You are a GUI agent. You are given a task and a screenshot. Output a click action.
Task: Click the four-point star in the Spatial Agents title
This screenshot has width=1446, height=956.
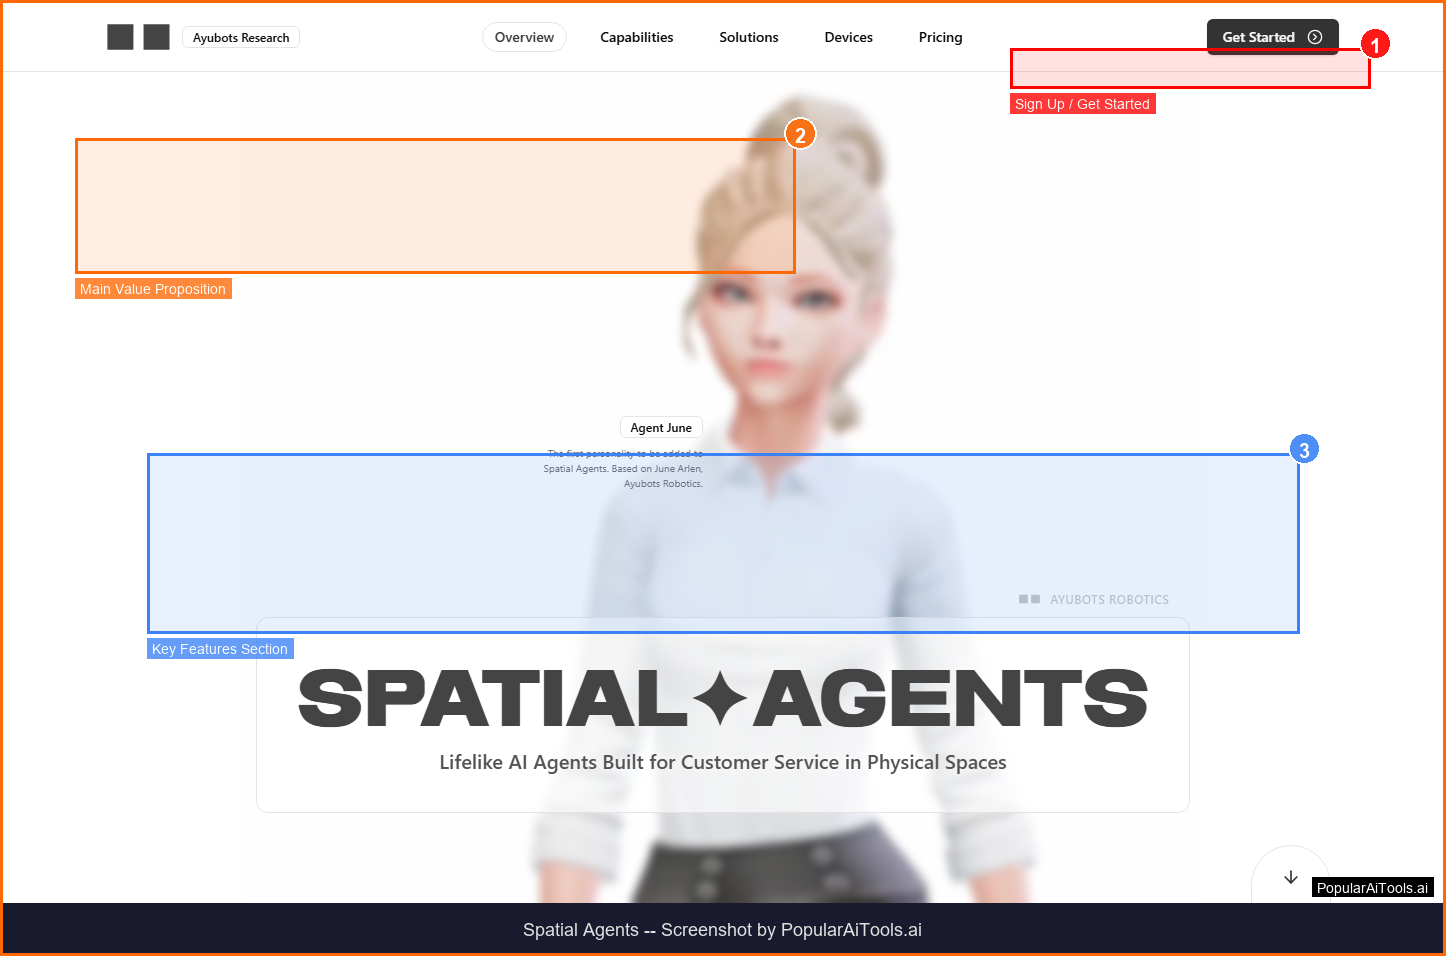720,699
